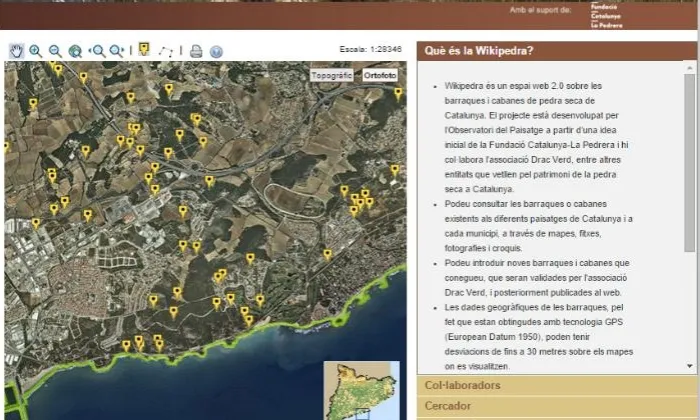
Task: Select the add marker pin tool
Action: point(144,49)
